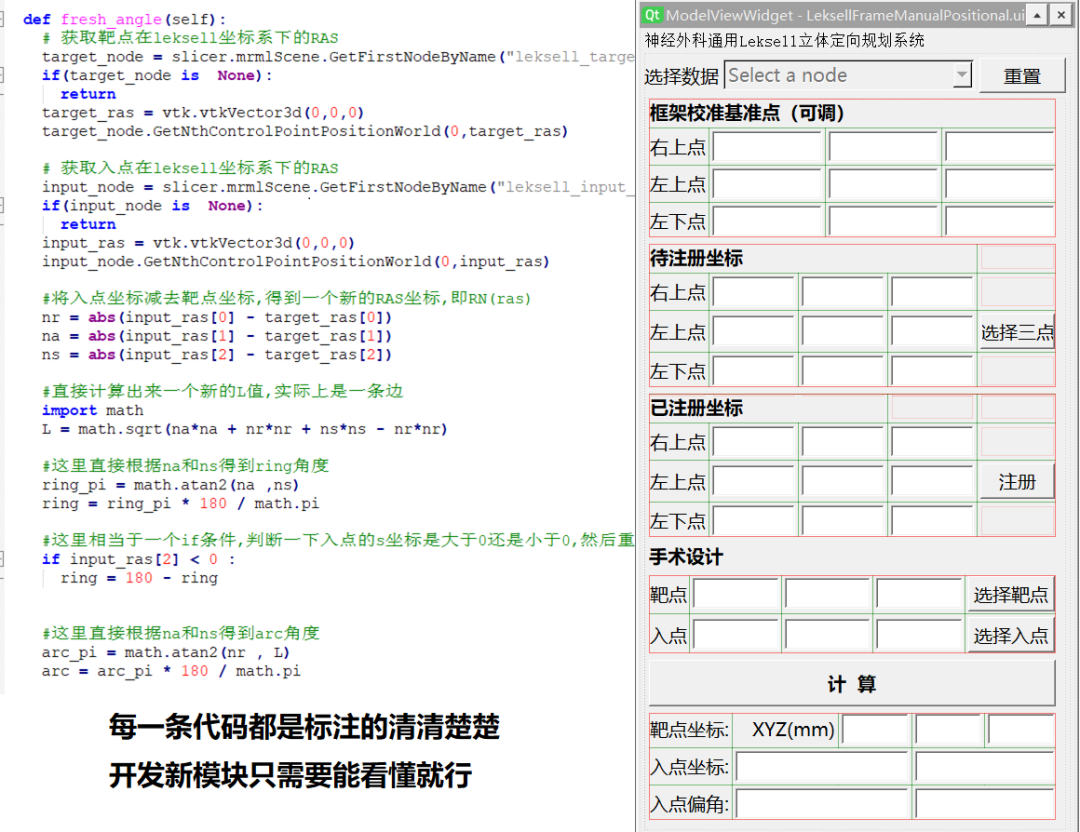This screenshot has width=1080, height=832.
Task: Click the up-arrow button in the ModelViewWidget title bar
Action: 1037,15
